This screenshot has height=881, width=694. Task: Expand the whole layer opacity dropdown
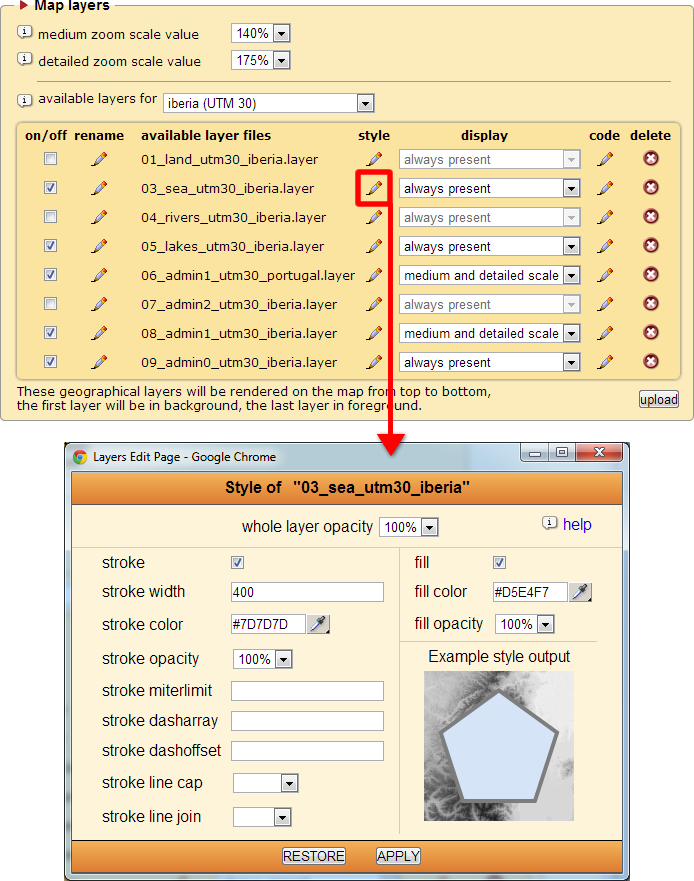(x=409, y=527)
